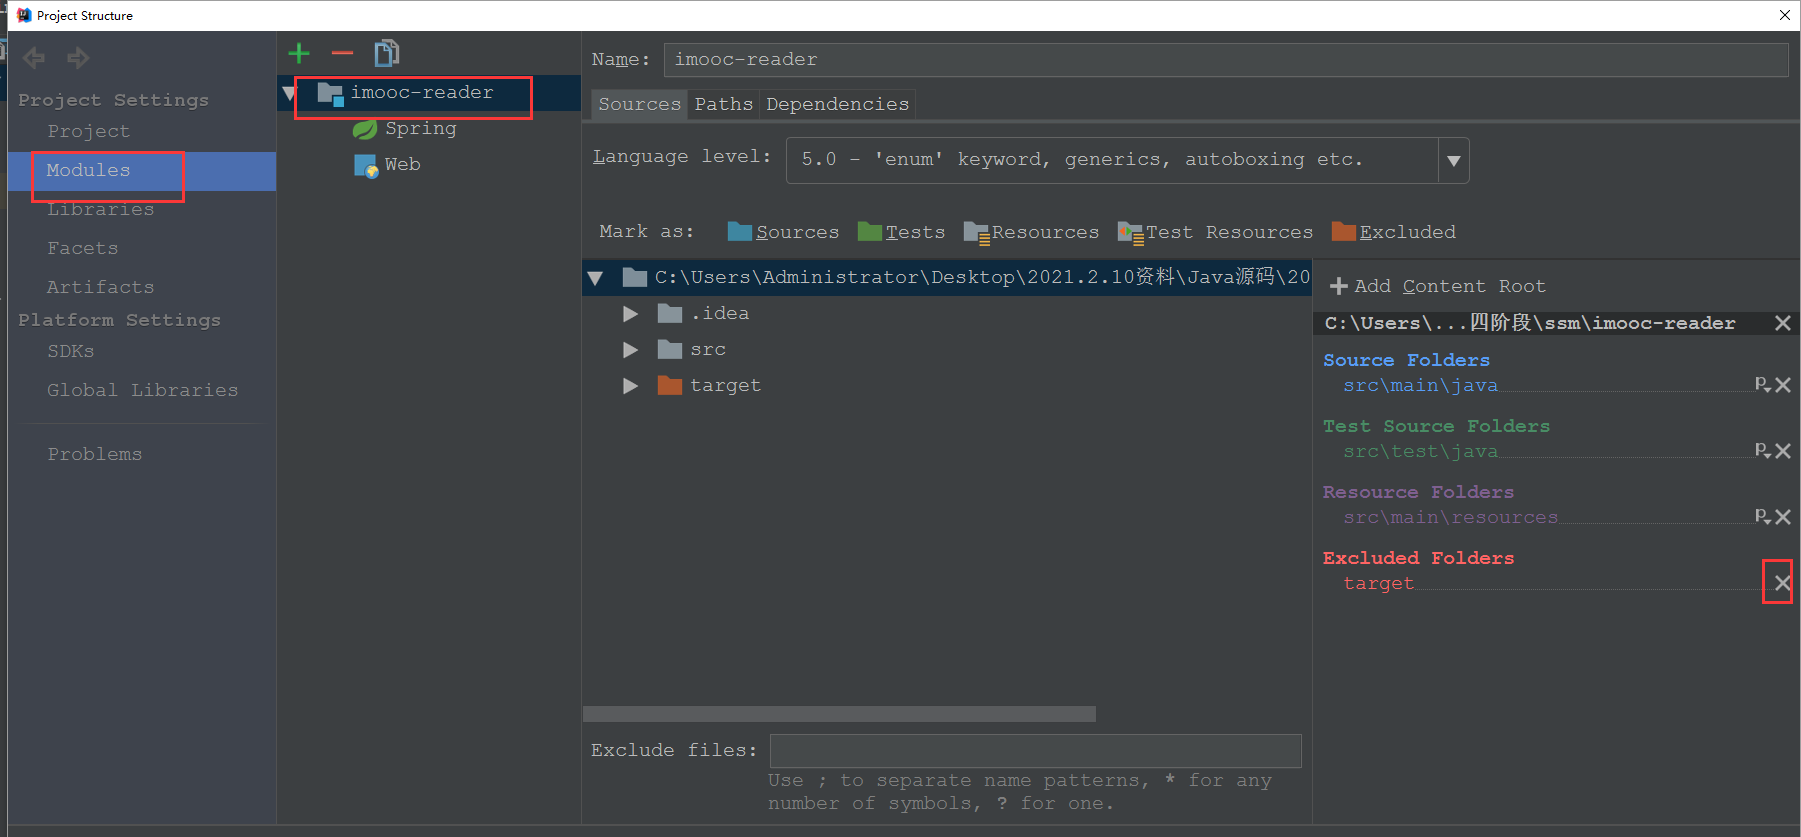The image size is (1801, 837).
Task: Expand the src folder
Action: coord(630,350)
